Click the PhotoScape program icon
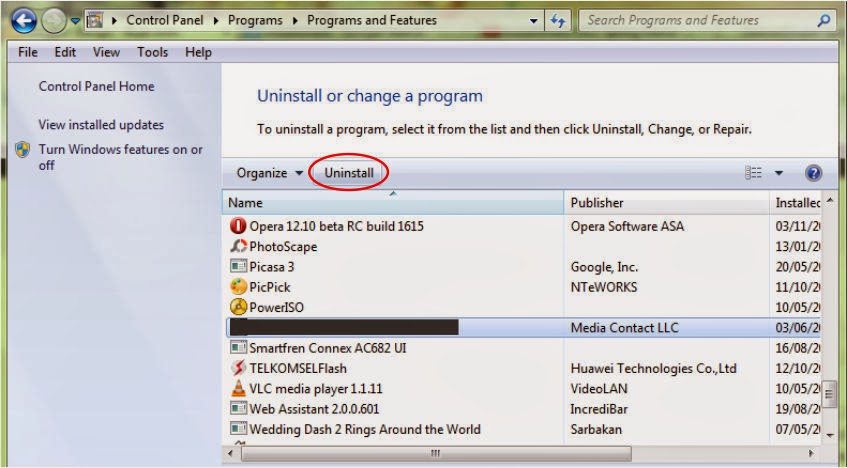 [238, 246]
